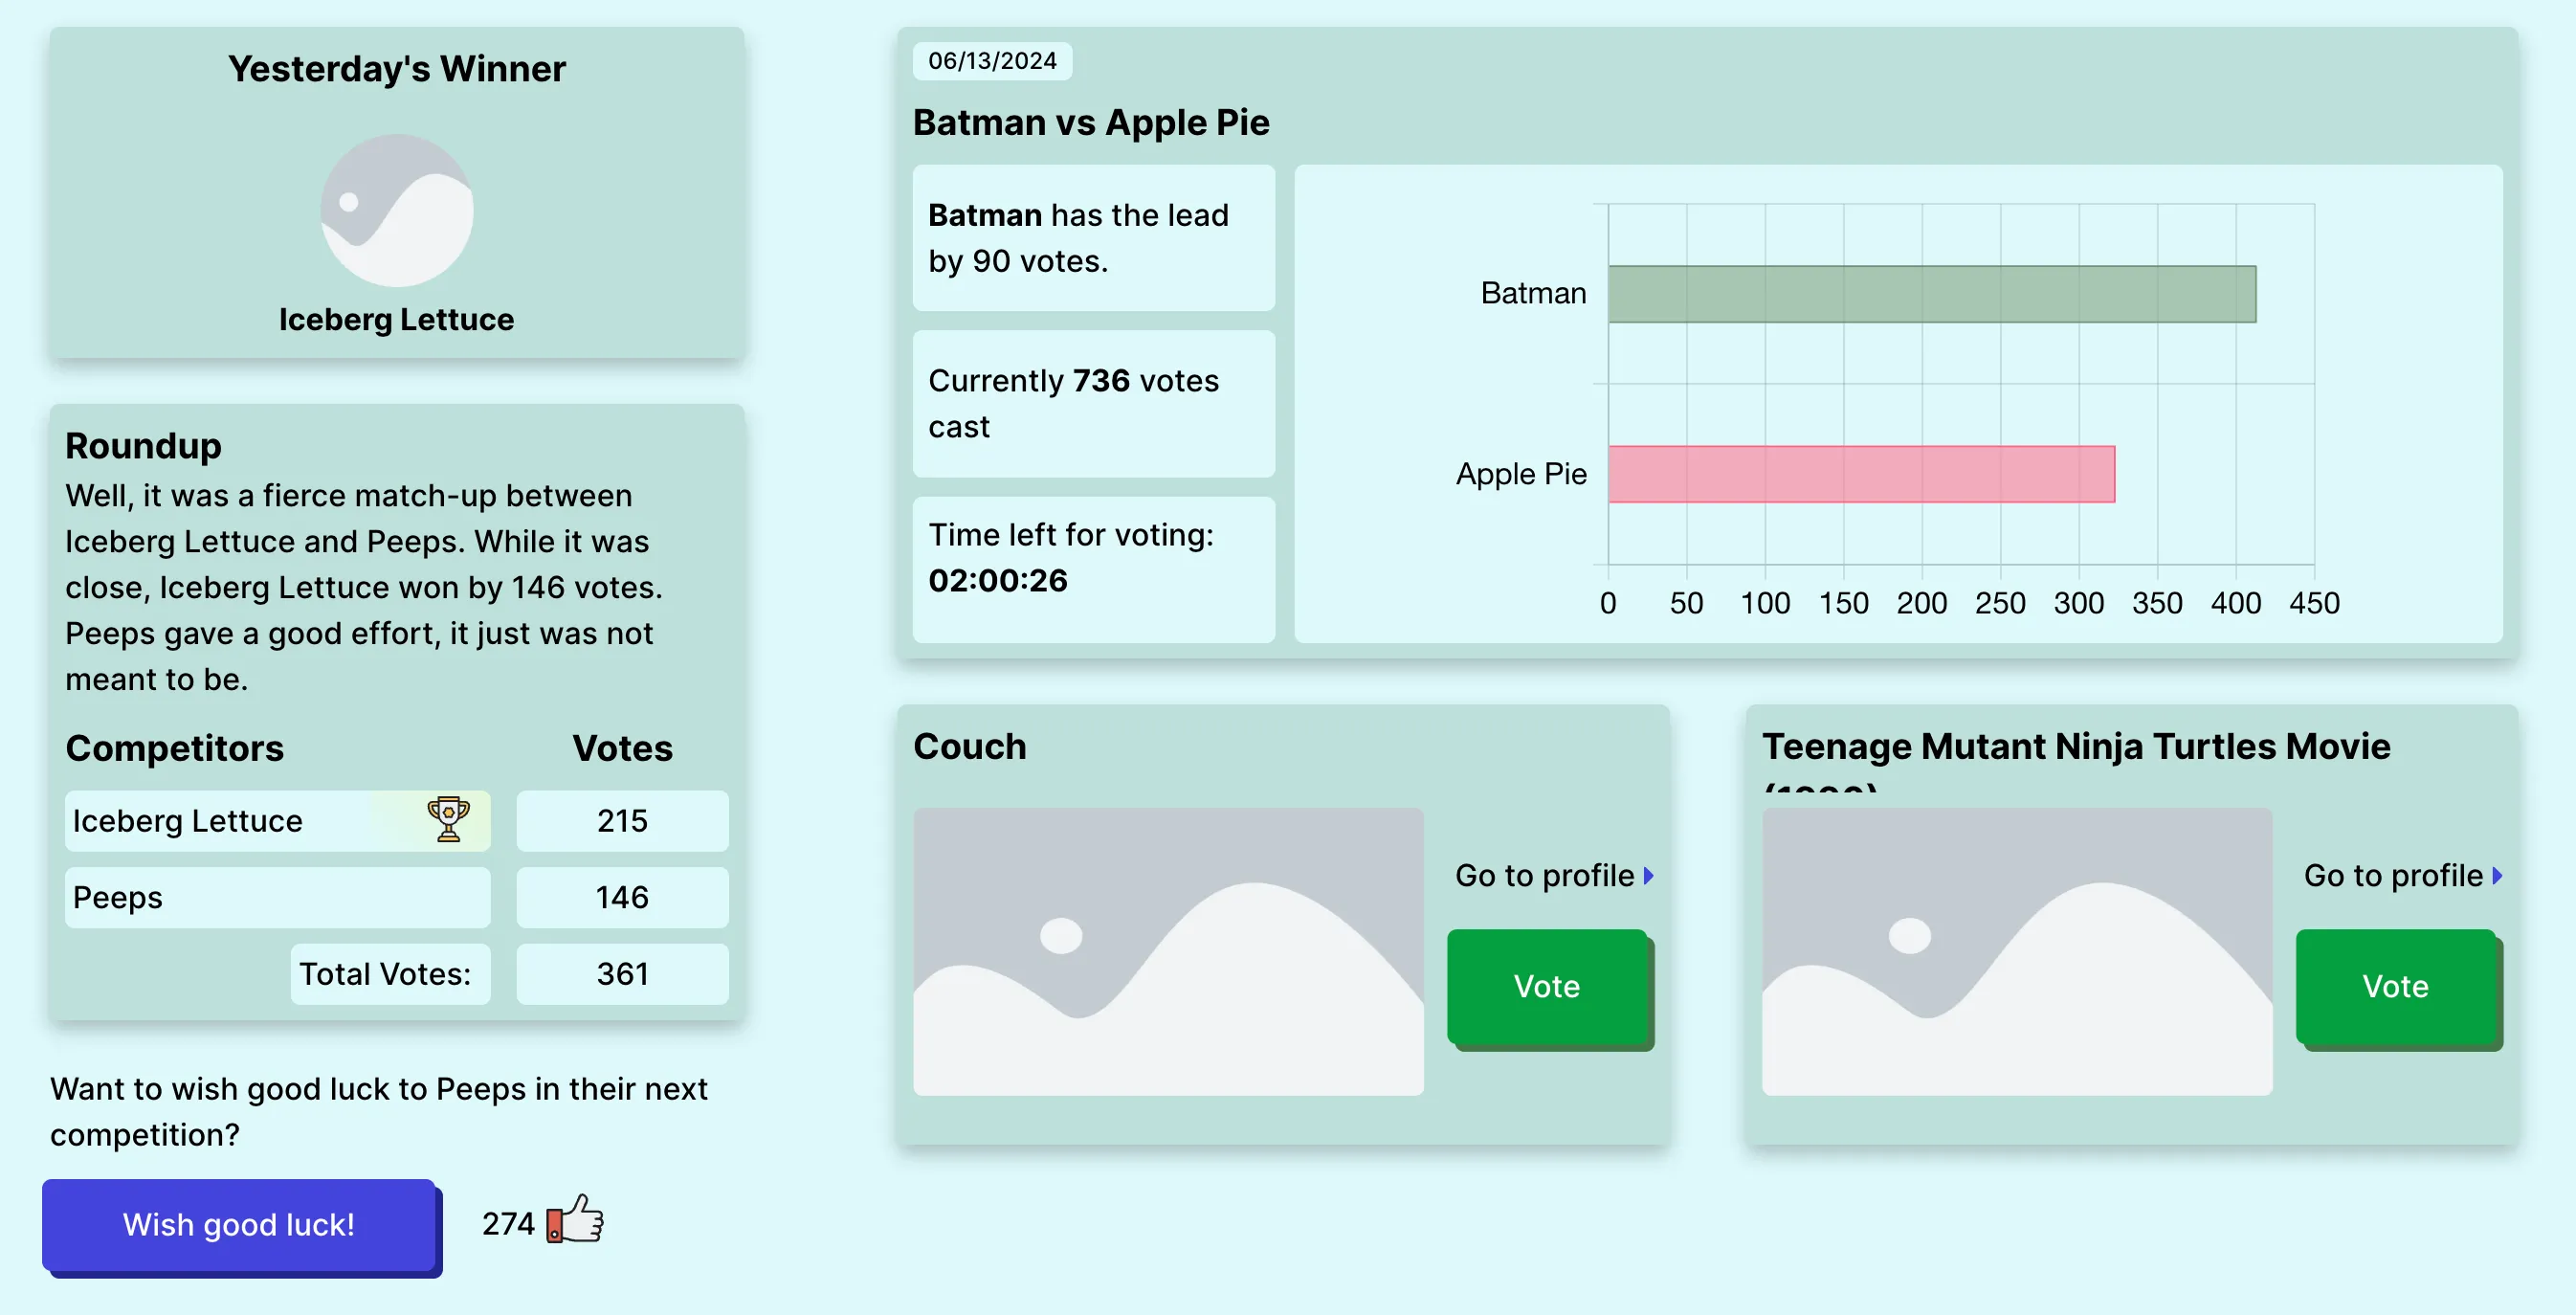Open Couch's Go to profile link
Screen dimensions: 2576x1315
[1544, 876]
